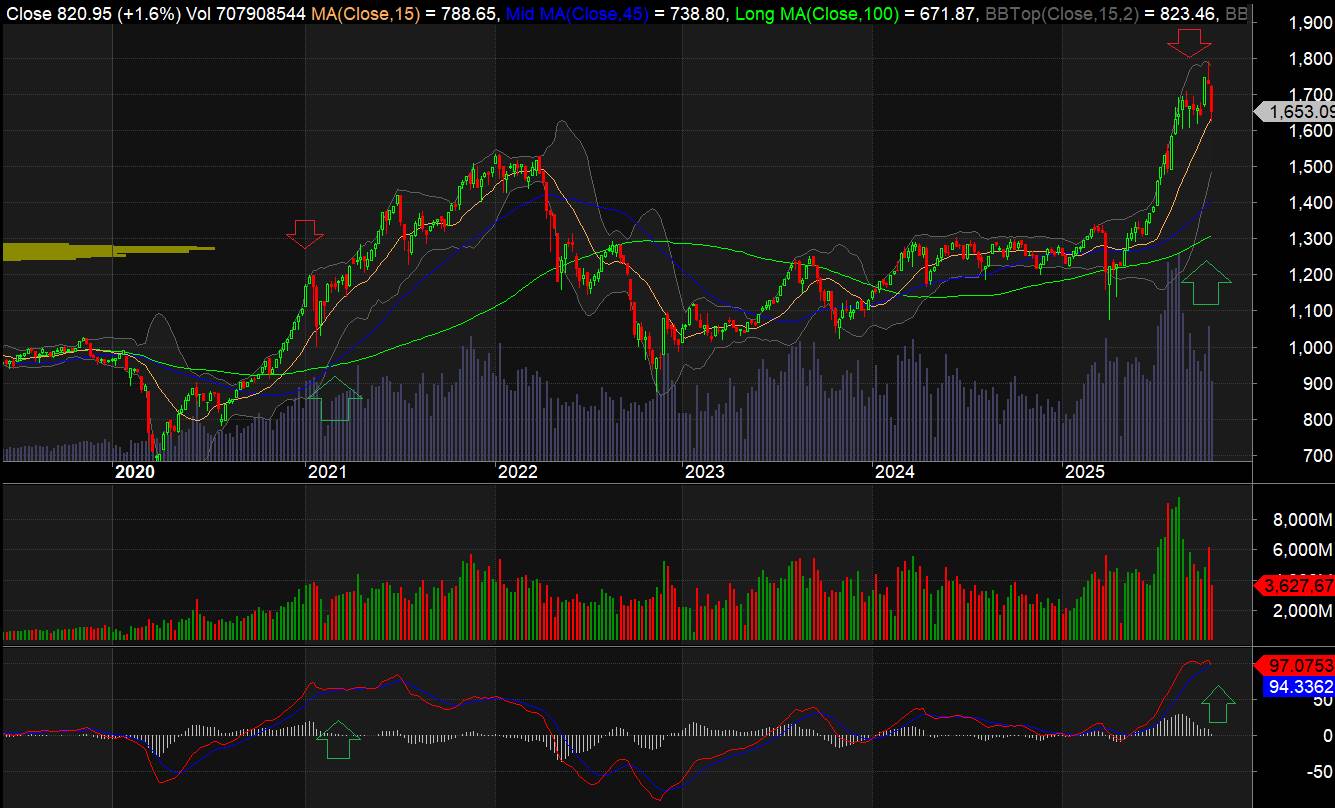Click the 2021 year label on time axis
The height and width of the screenshot is (808, 1335).
coord(327,471)
